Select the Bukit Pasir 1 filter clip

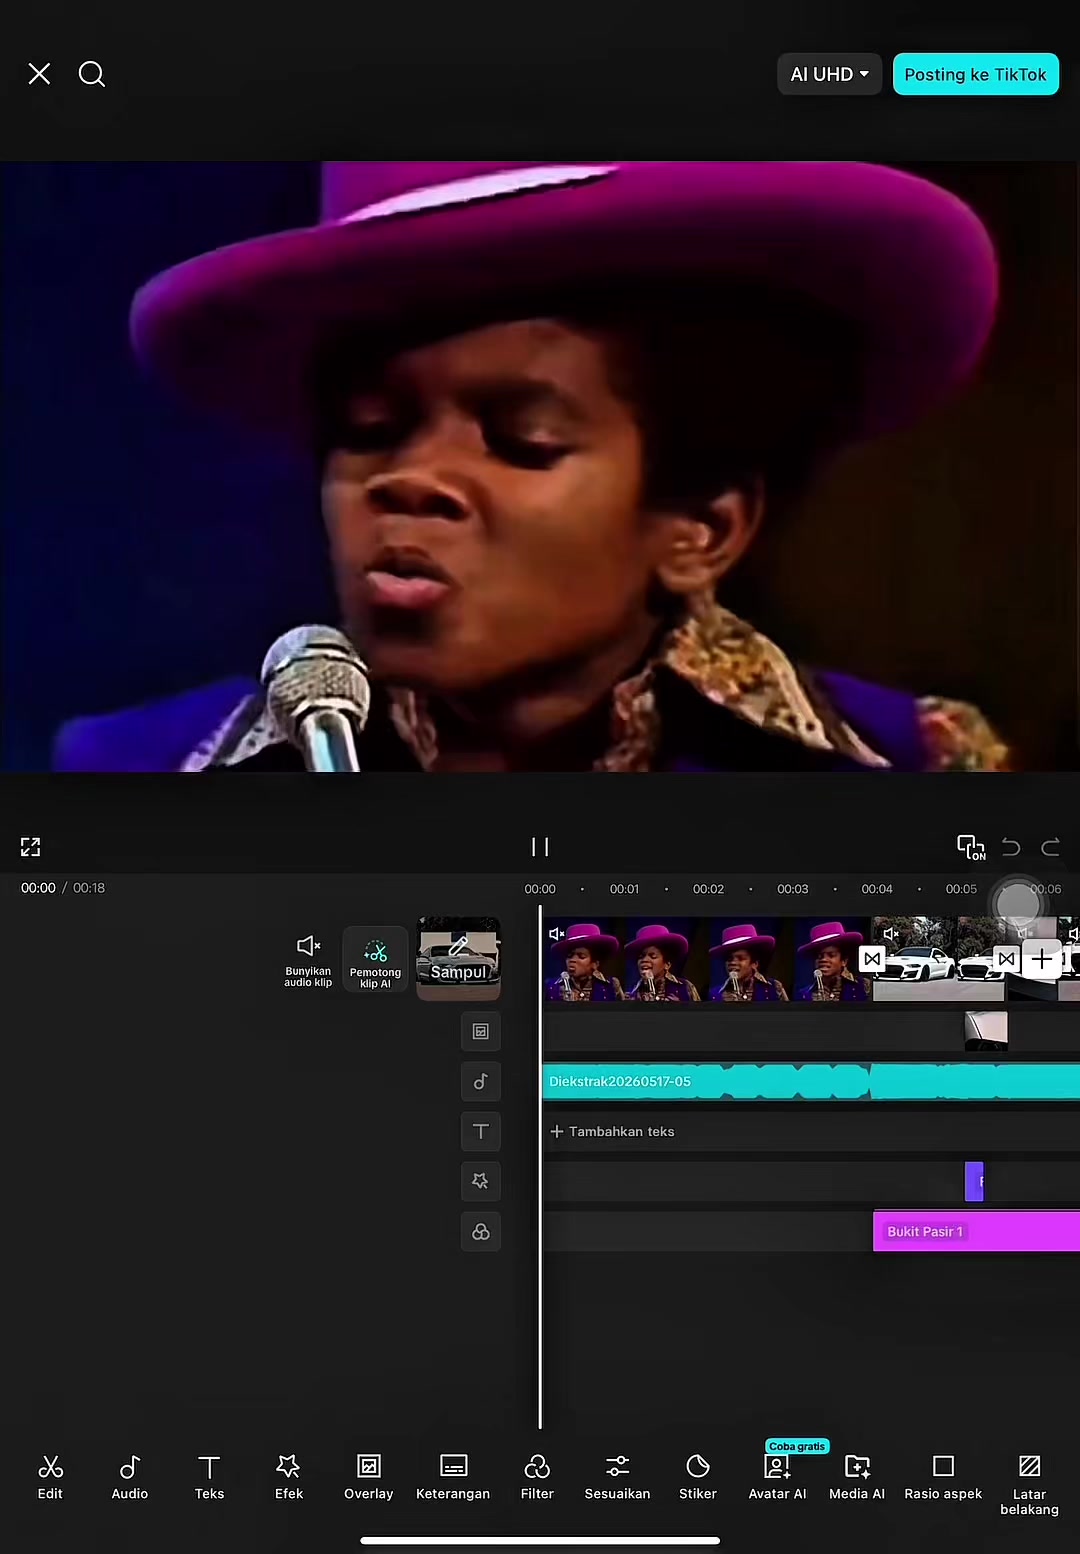tap(977, 1231)
